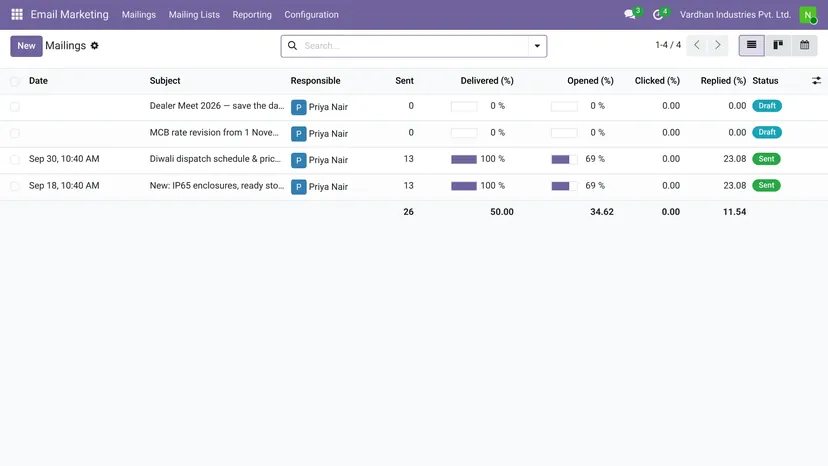Expand the search options dropdown arrow
828x466 pixels.
537,46
